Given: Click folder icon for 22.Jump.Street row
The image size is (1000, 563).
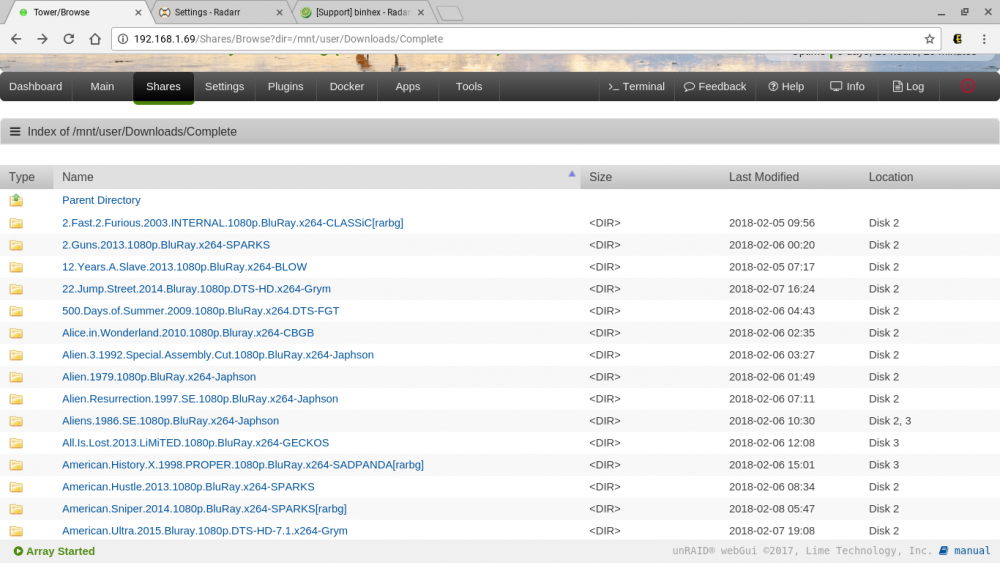Looking at the screenshot, I should (16, 289).
